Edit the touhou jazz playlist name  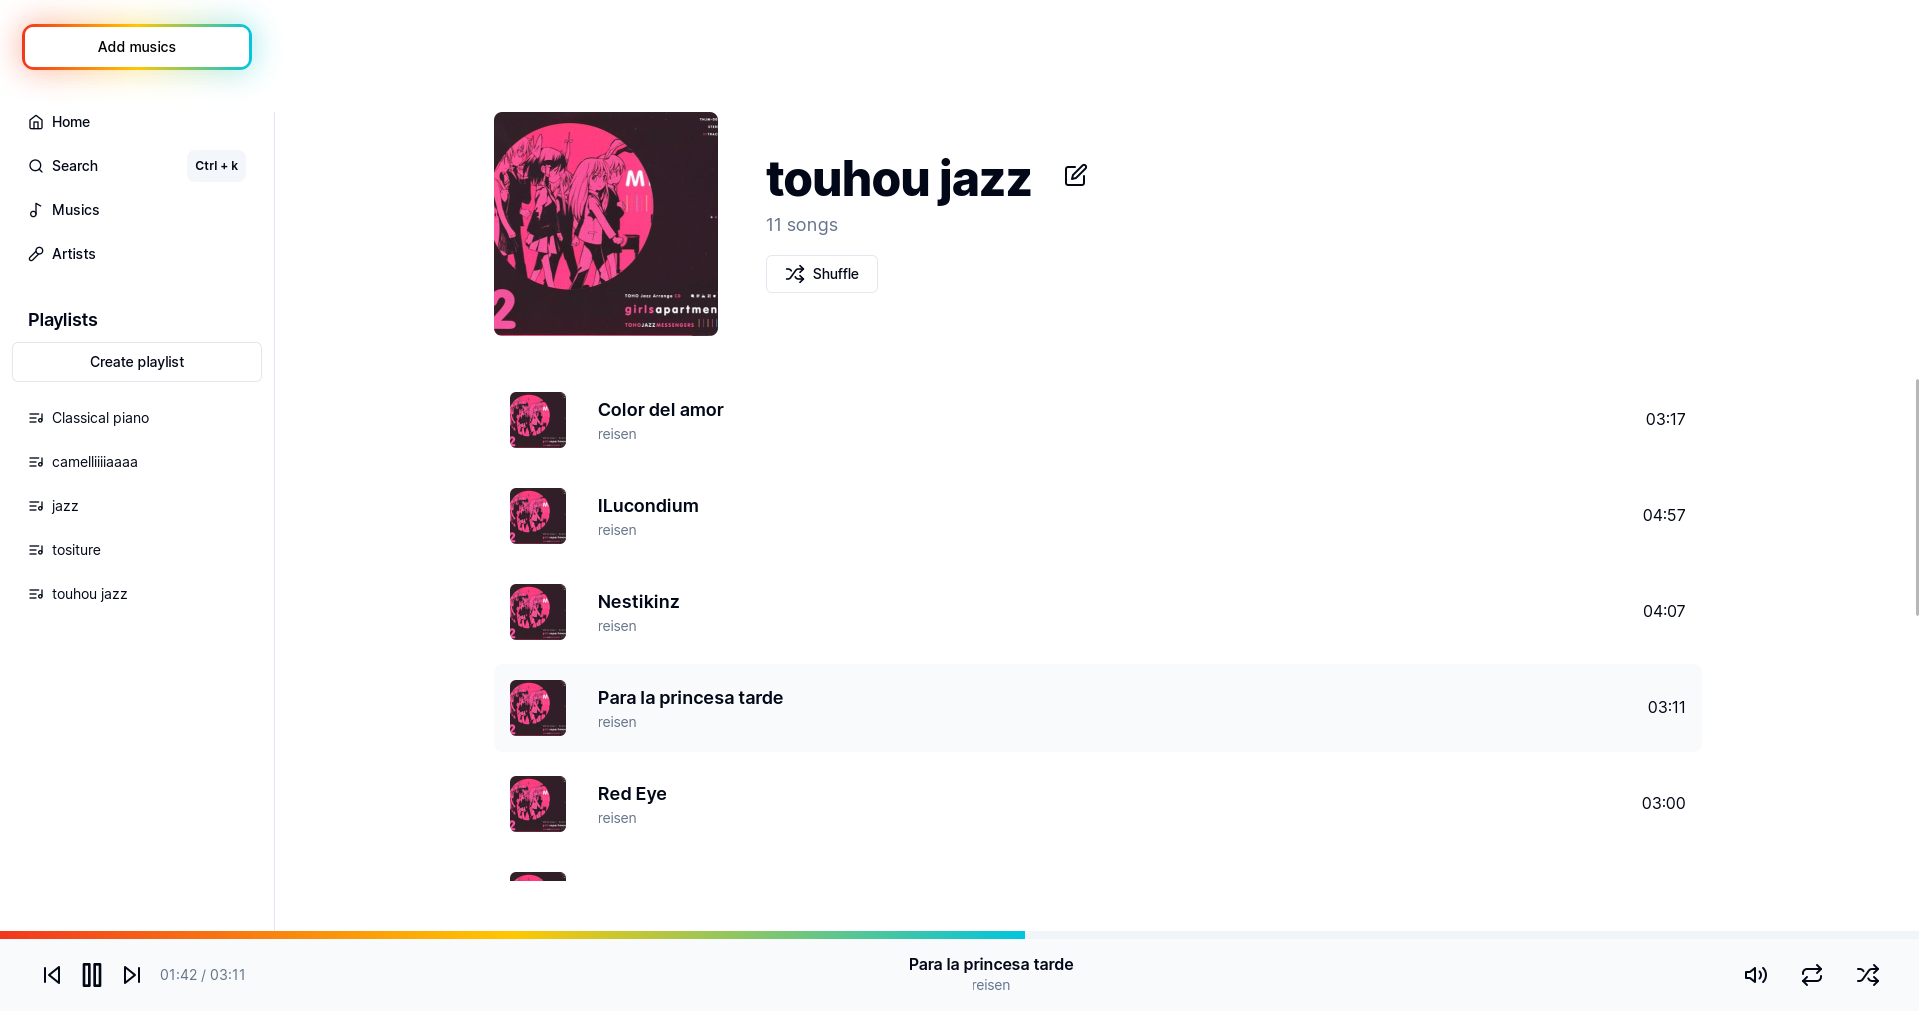pyautogui.click(x=1075, y=176)
